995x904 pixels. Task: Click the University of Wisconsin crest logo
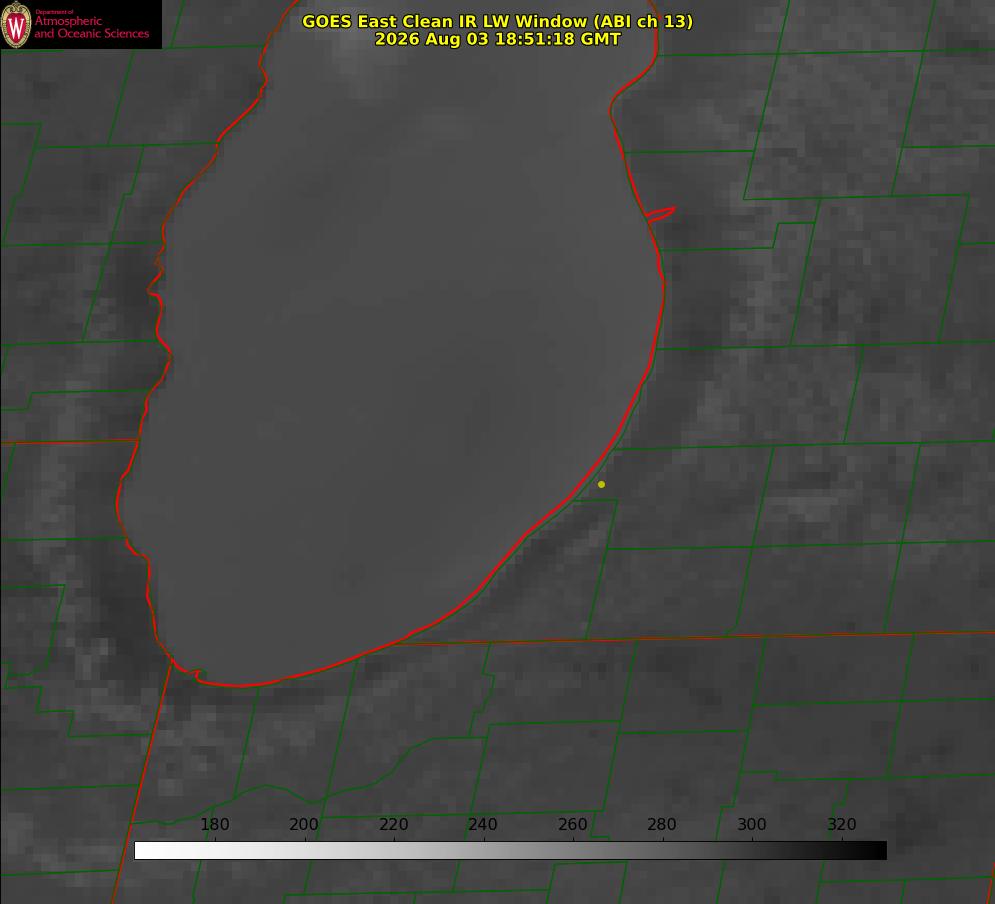[x=16, y=24]
